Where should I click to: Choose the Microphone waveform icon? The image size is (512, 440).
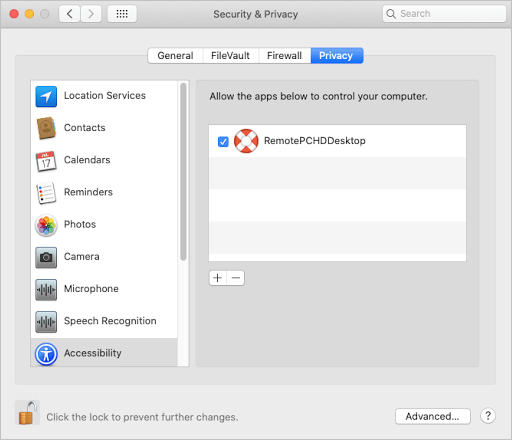46,289
